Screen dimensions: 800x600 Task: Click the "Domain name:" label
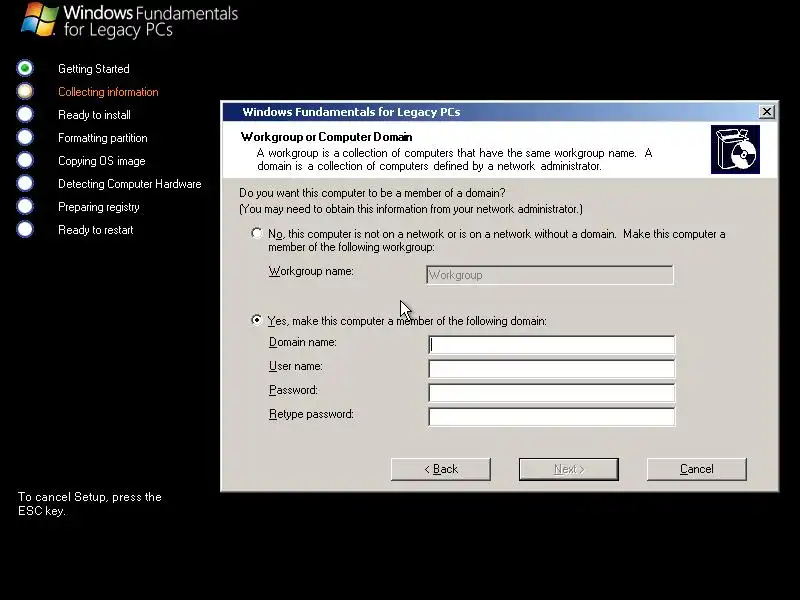click(x=303, y=342)
